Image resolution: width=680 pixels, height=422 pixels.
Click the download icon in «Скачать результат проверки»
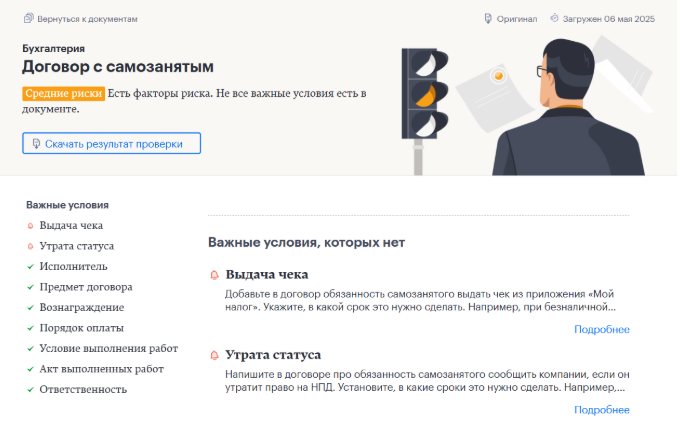point(37,144)
